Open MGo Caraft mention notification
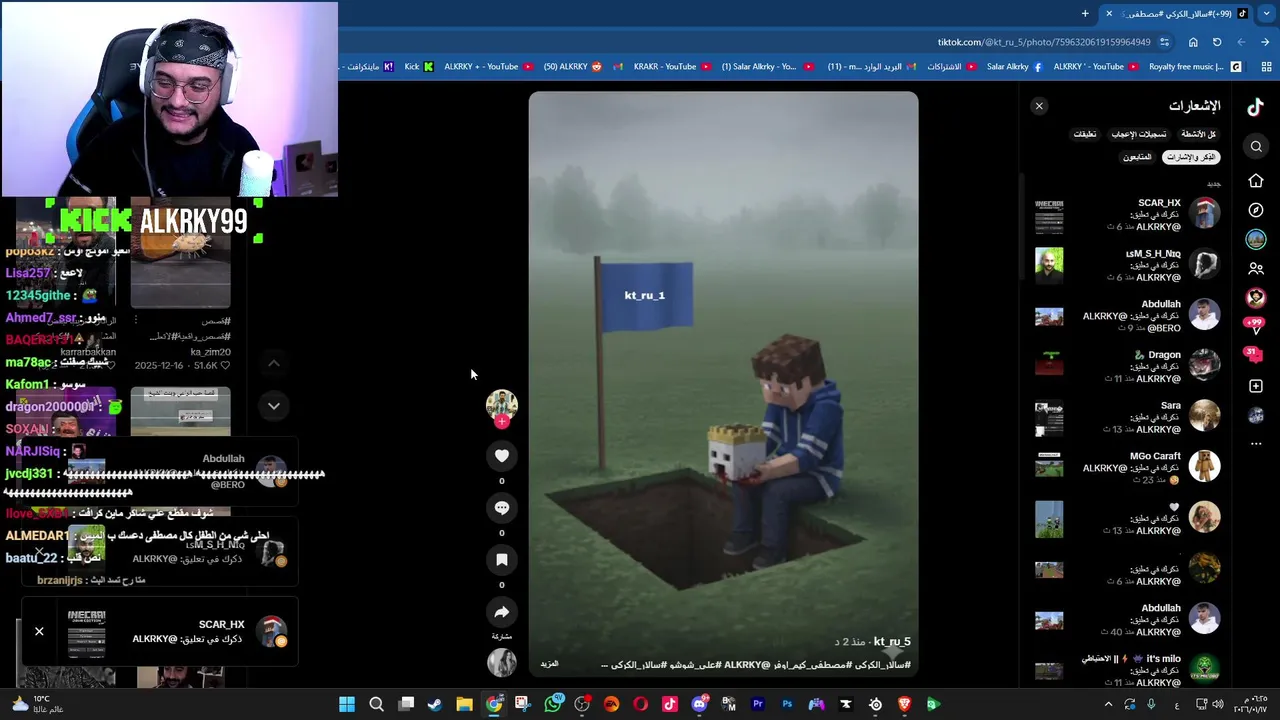 (1128, 468)
